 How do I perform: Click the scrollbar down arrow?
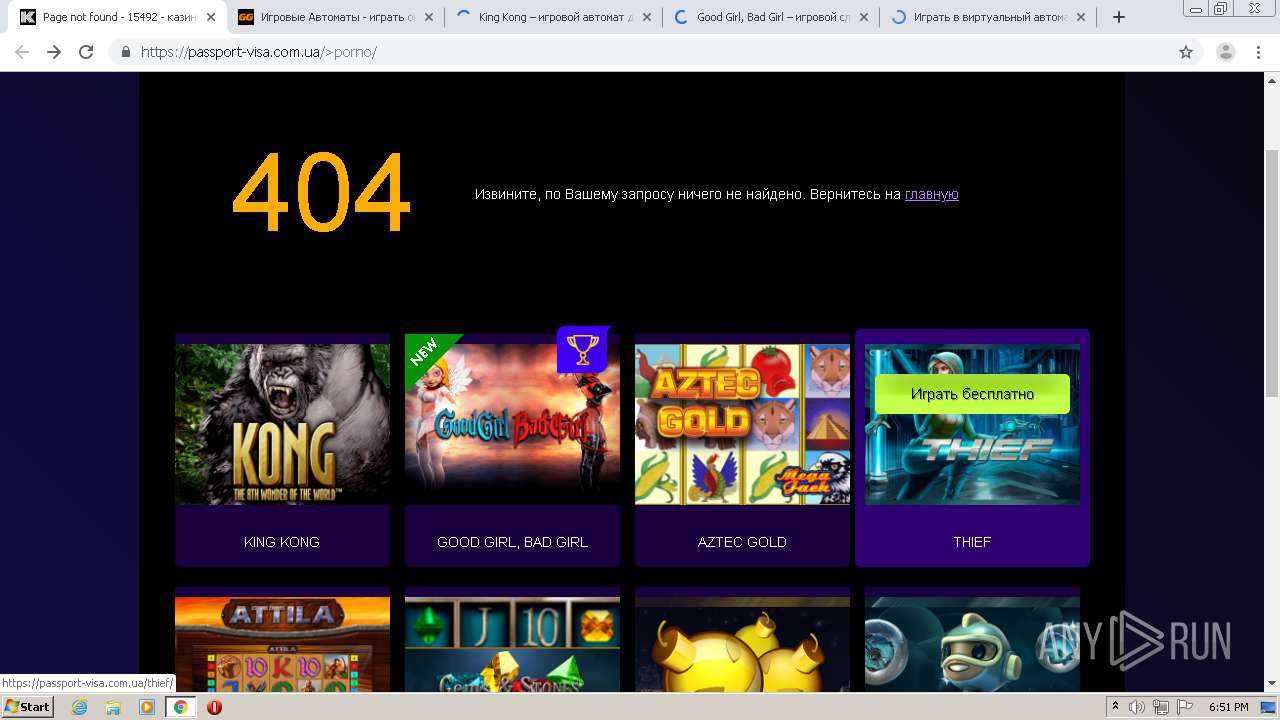pos(1272,684)
